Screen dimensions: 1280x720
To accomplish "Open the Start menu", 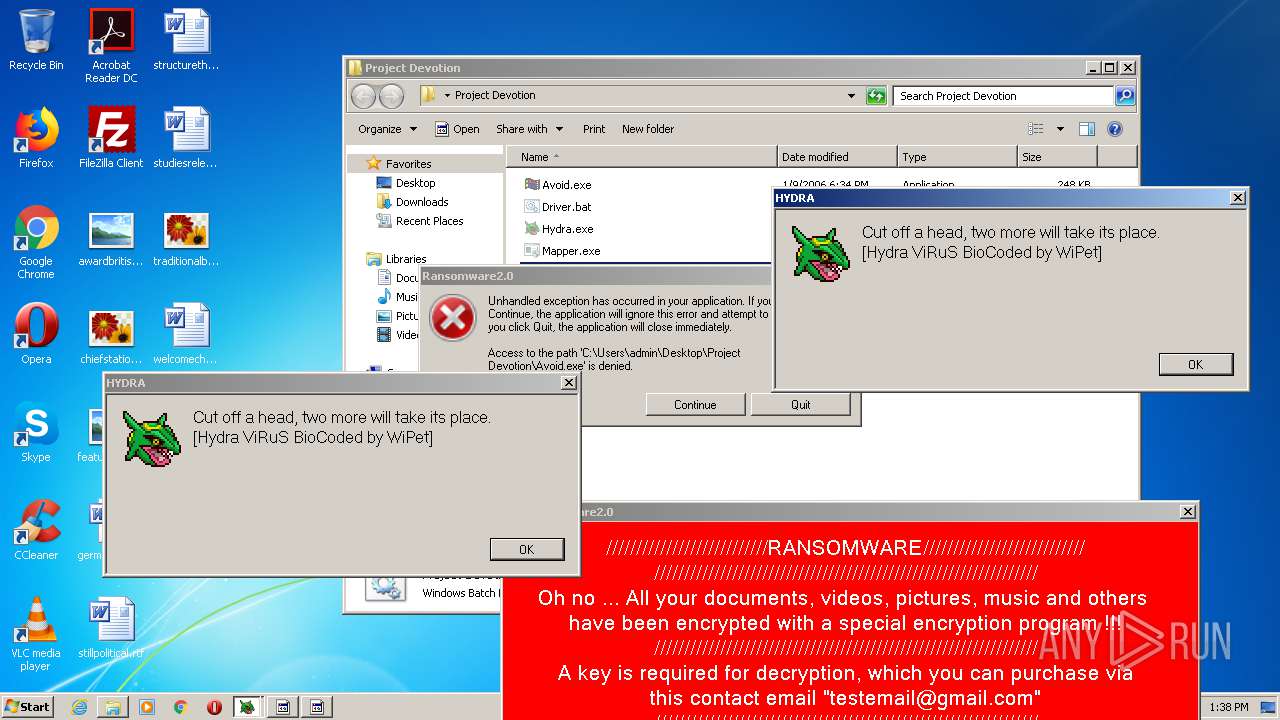I will [x=27, y=707].
